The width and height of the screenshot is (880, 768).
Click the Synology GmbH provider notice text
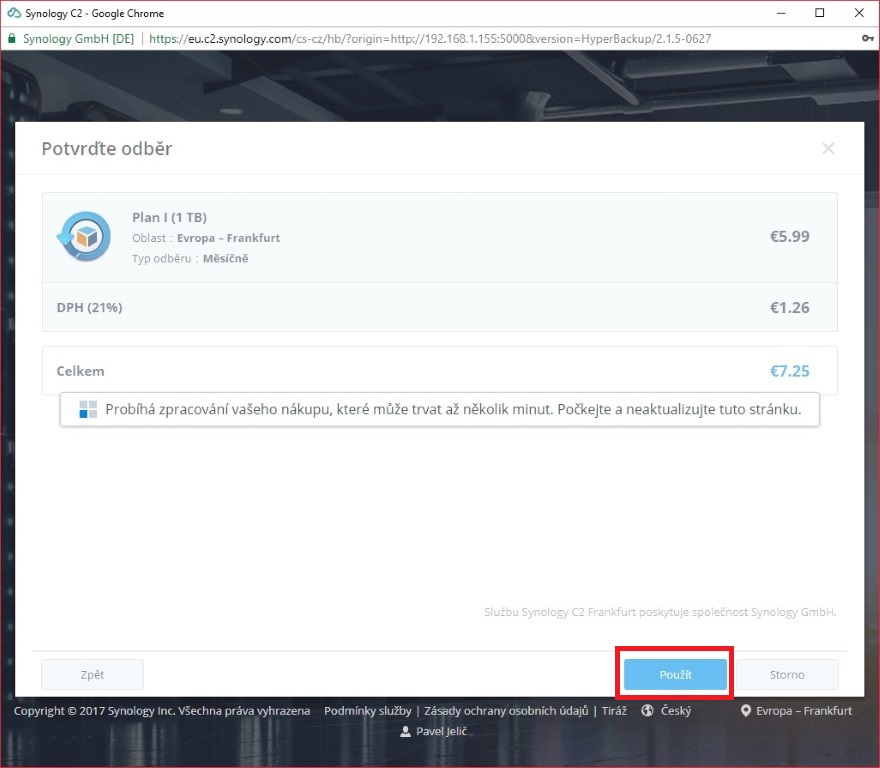click(x=660, y=612)
